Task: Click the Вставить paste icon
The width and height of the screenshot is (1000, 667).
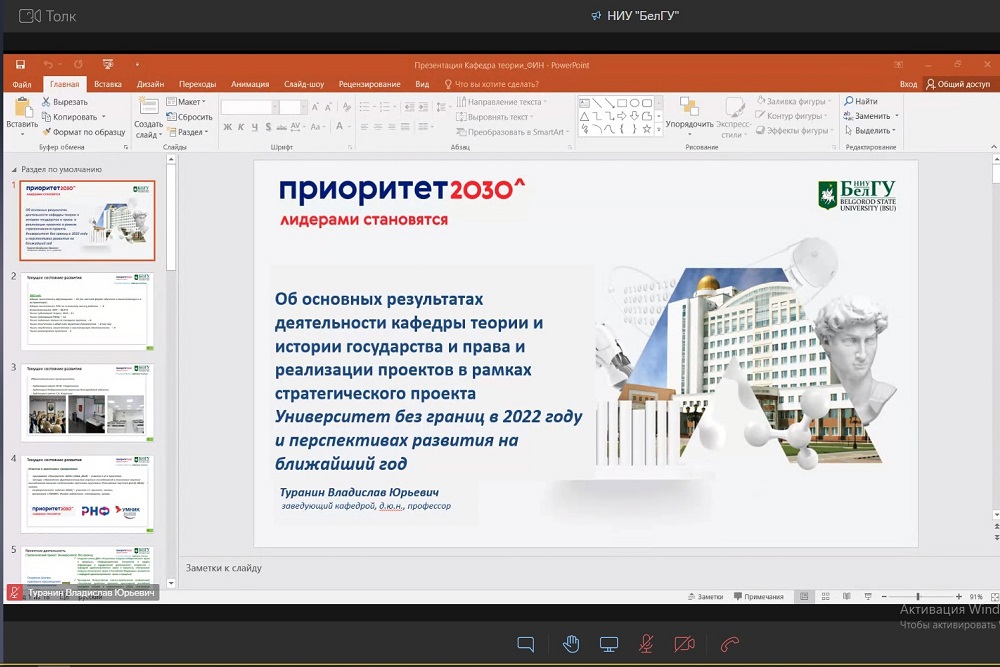Action: point(21,110)
